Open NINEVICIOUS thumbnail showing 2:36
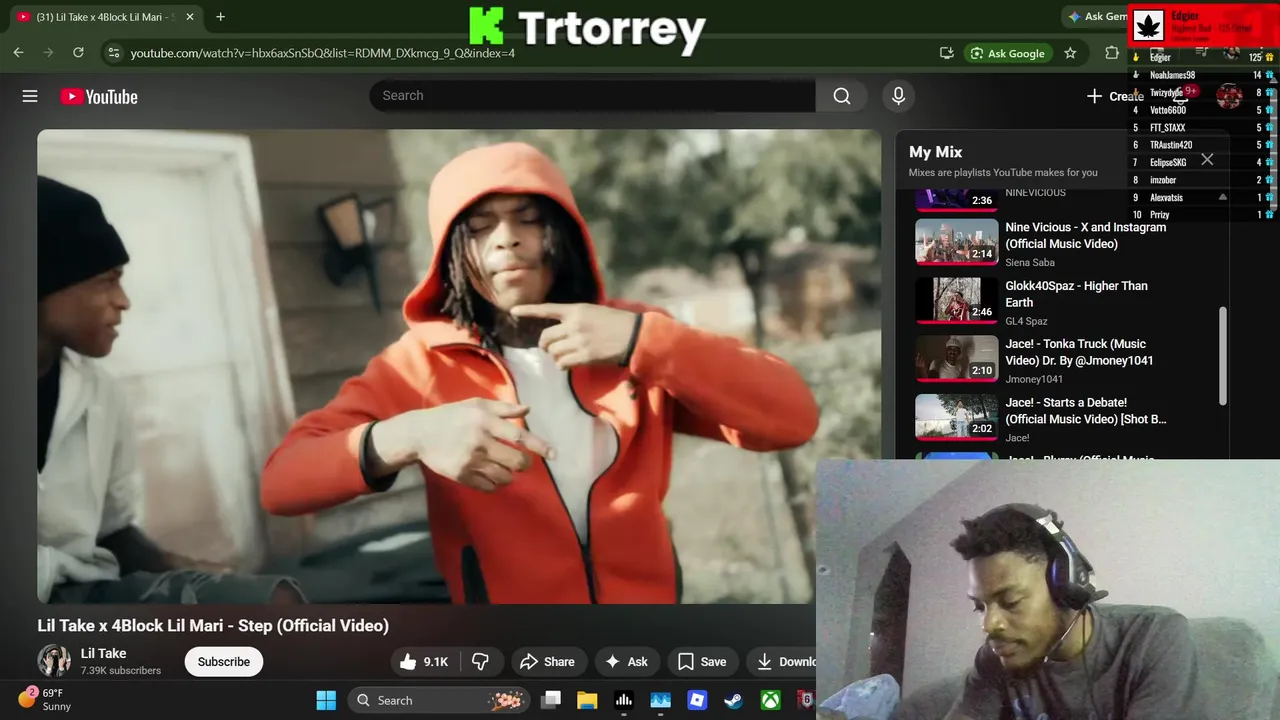1280x720 pixels. (x=957, y=198)
